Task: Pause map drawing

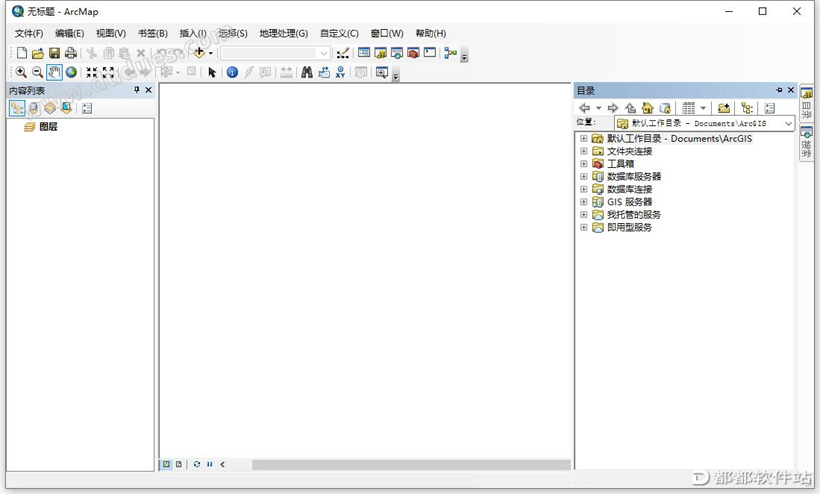Action: pyautogui.click(x=210, y=464)
